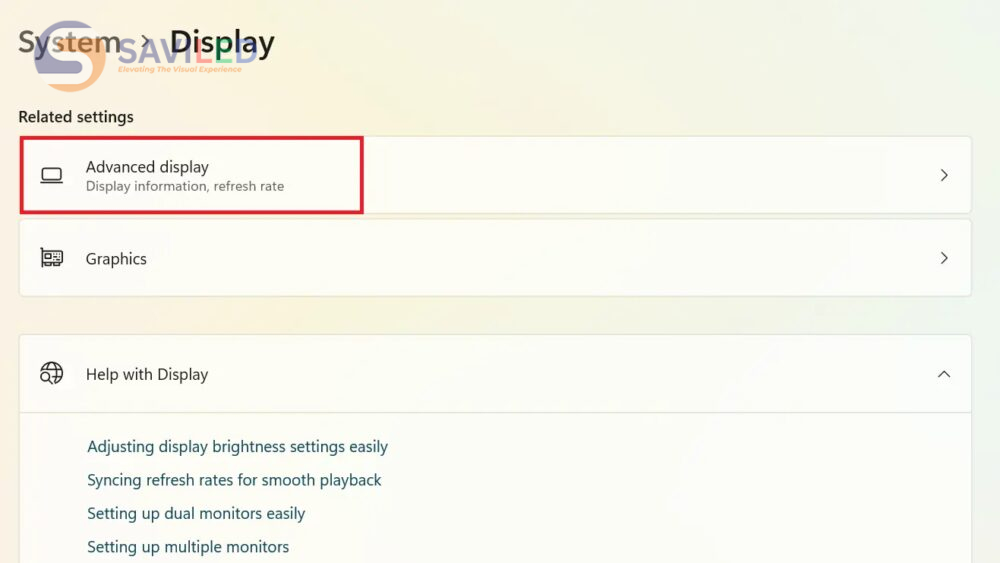Open Advanced display settings
Image resolution: width=1000 pixels, height=563 pixels.
495,175
